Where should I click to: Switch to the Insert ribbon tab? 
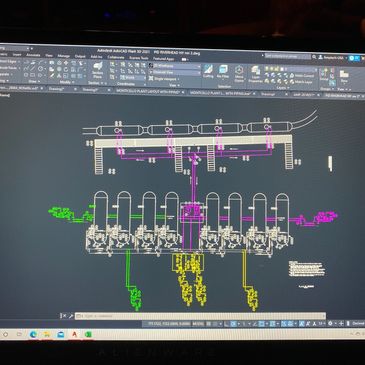pyautogui.click(x=17, y=54)
